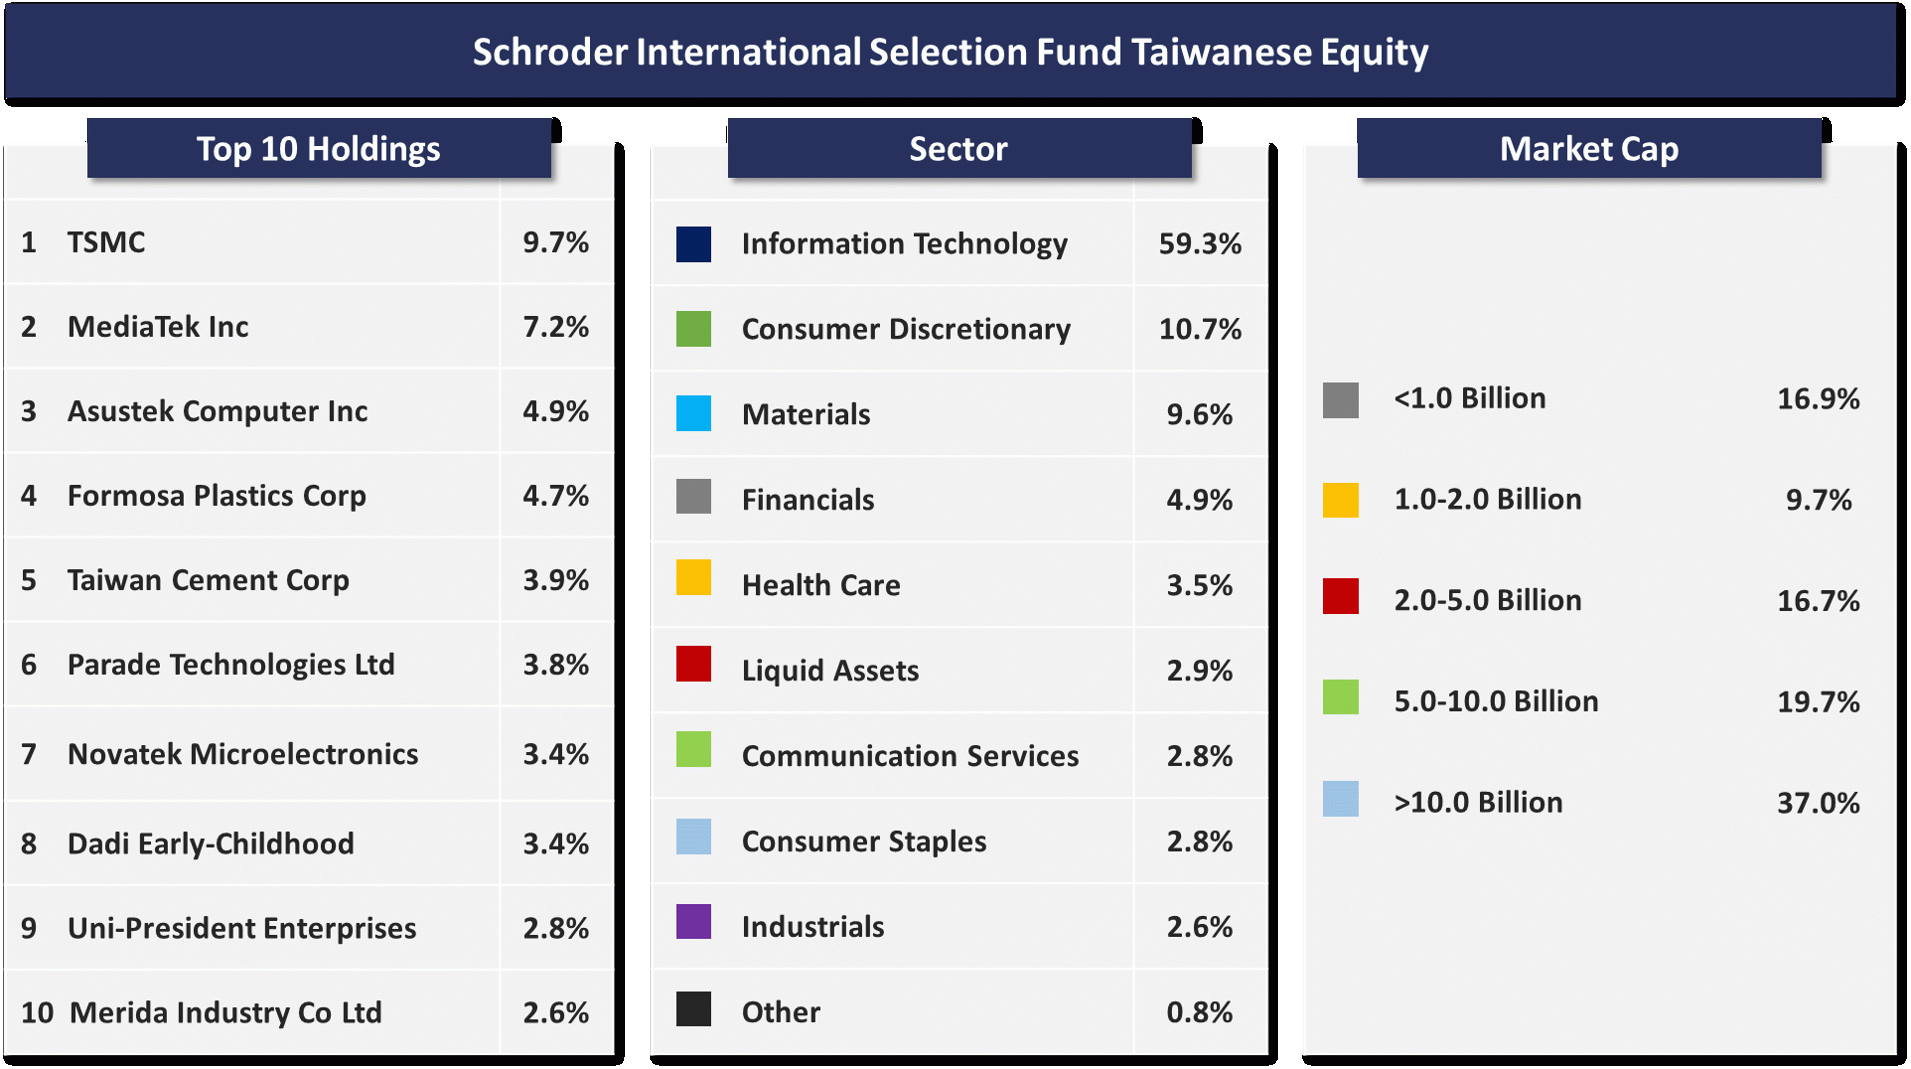Select the Communication Services sector label
Viewport: 1911px width, 1069px height.
click(x=910, y=756)
